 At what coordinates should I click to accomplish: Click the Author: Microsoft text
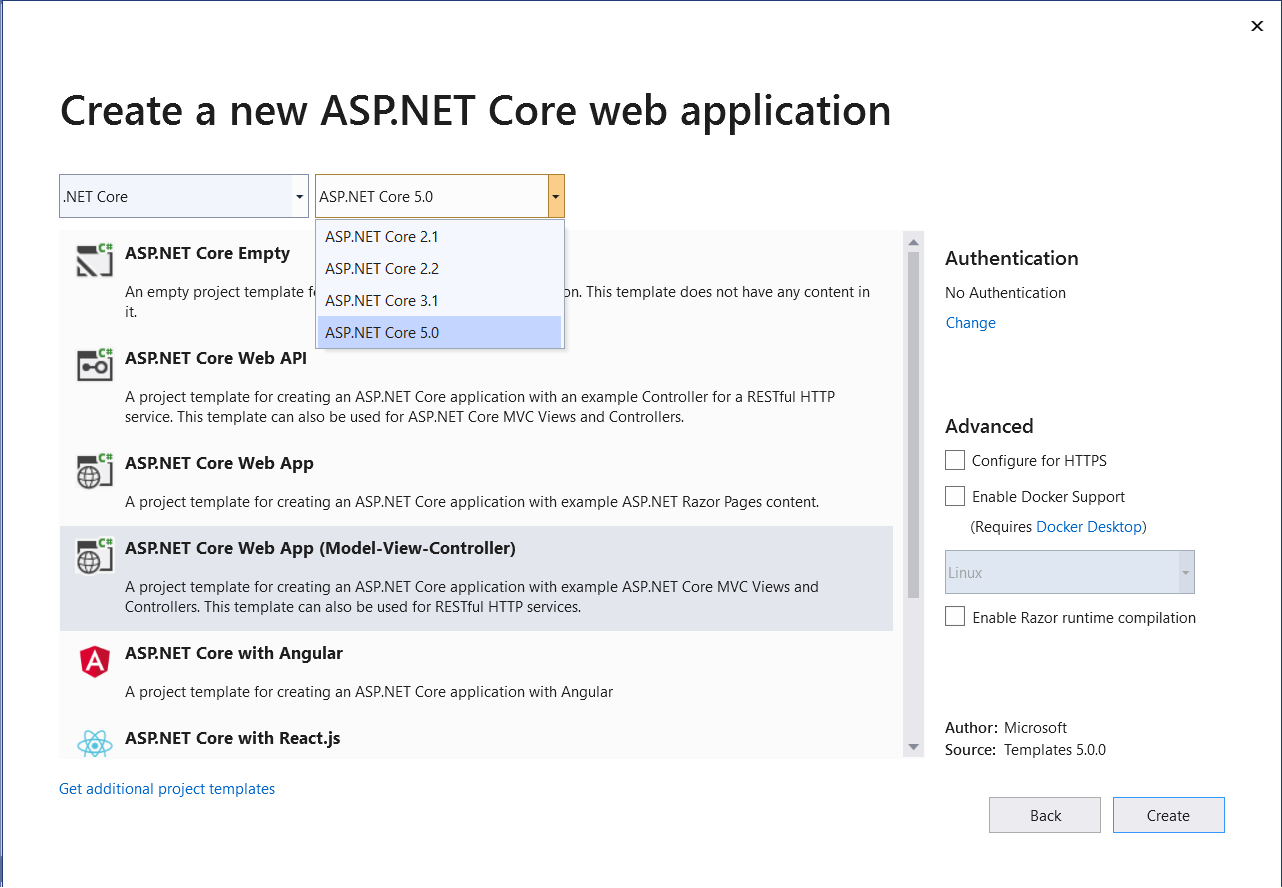(1006, 728)
